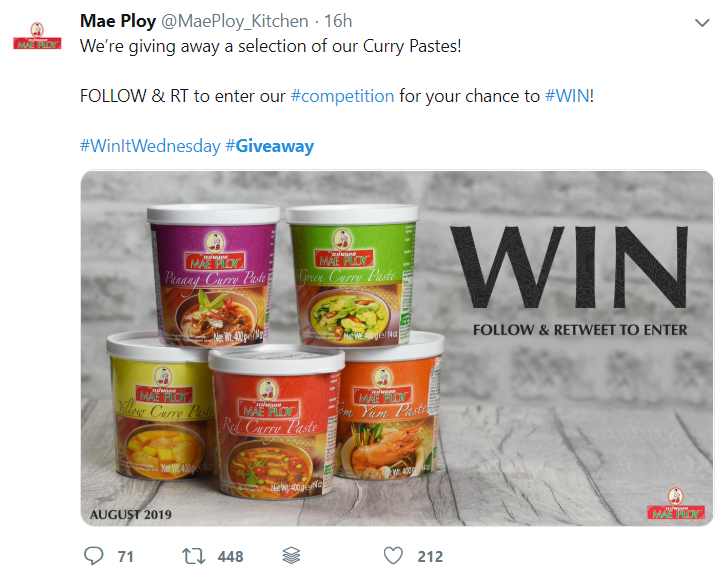Open the 16h tweet timestamp

click(x=338, y=21)
